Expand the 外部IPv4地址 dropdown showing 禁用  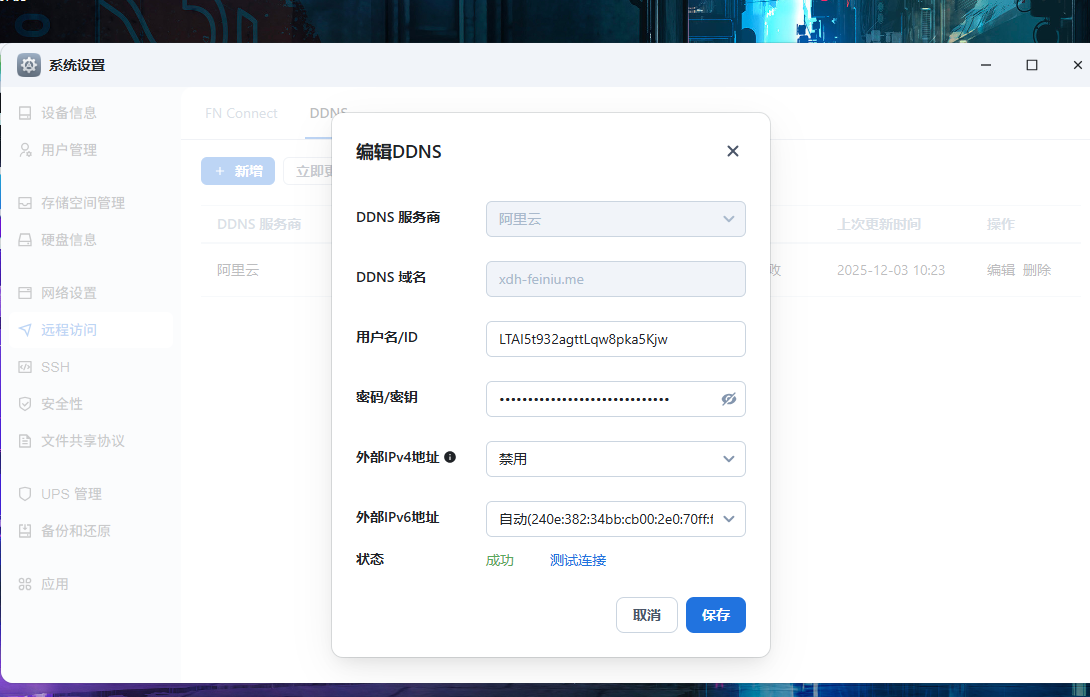[x=615, y=458]
